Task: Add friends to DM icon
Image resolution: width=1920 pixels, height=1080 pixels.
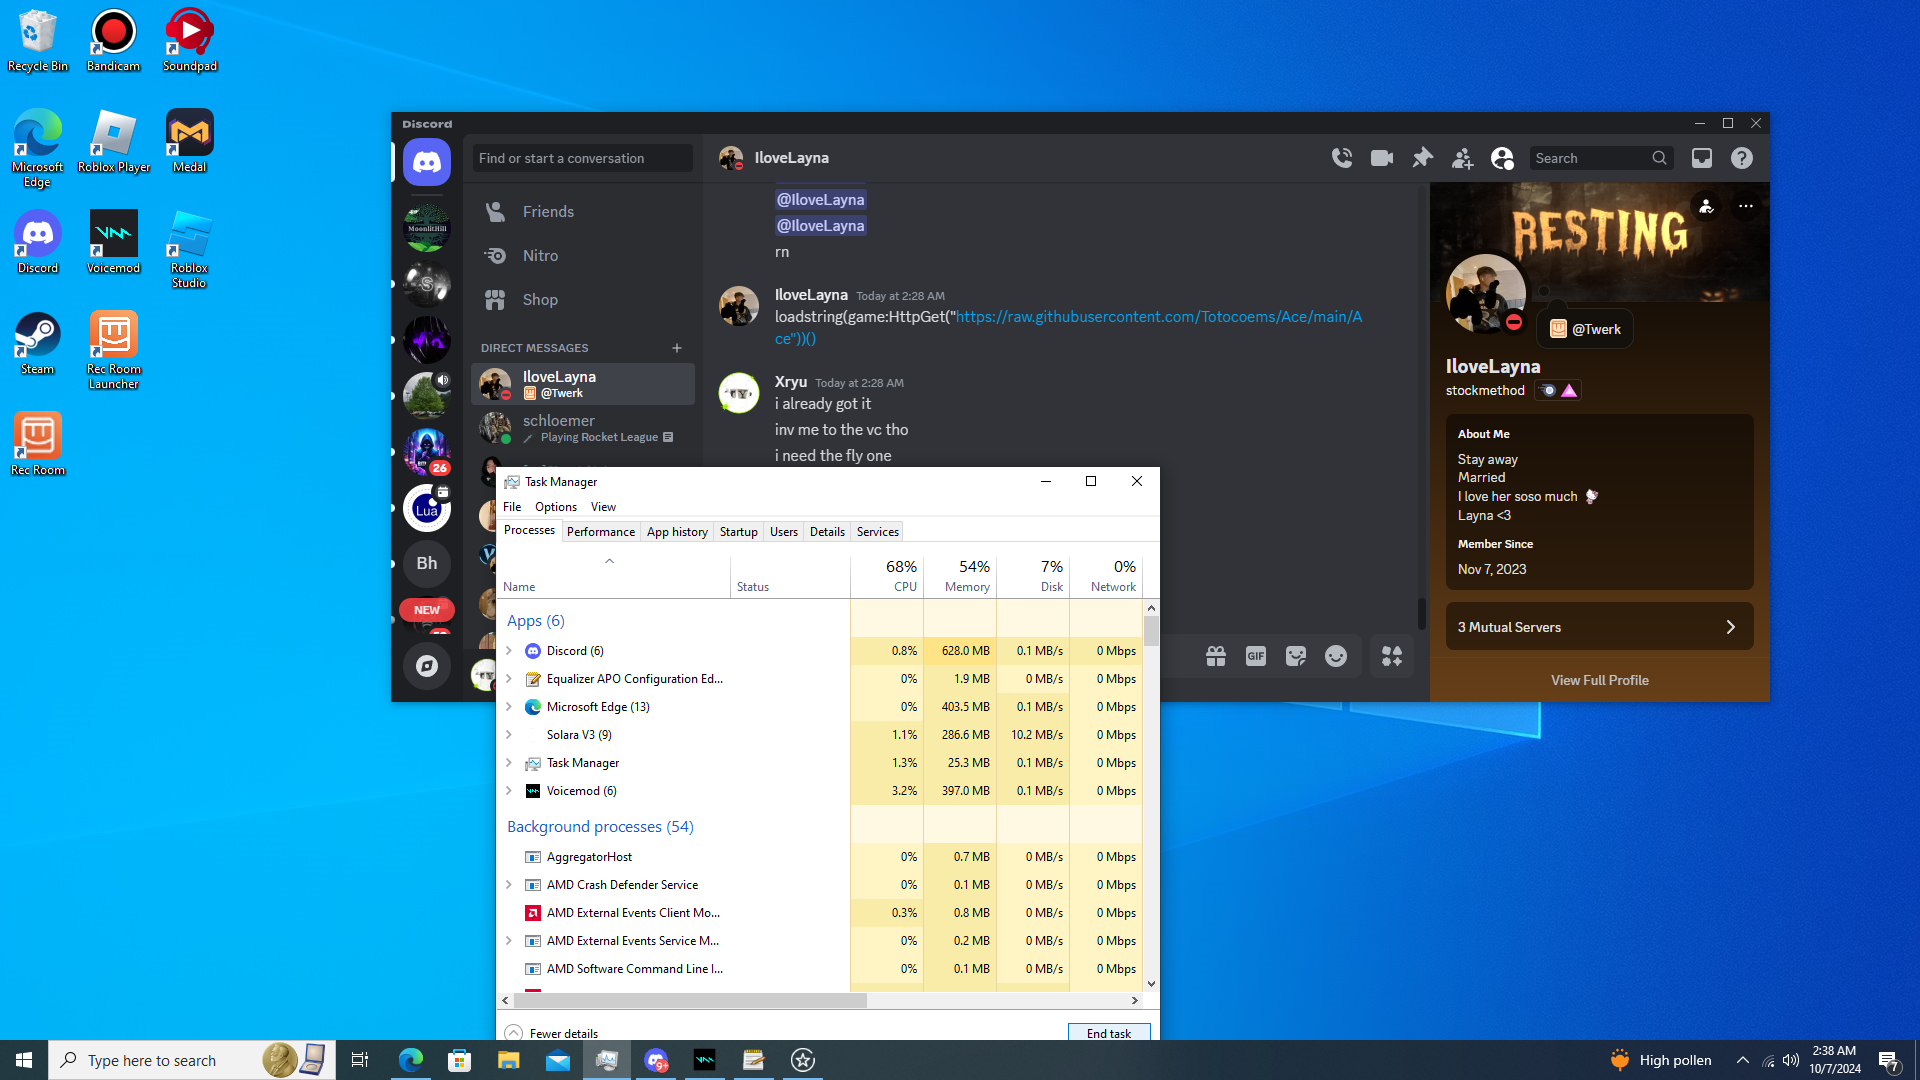Action: (x=1462, y=158)
